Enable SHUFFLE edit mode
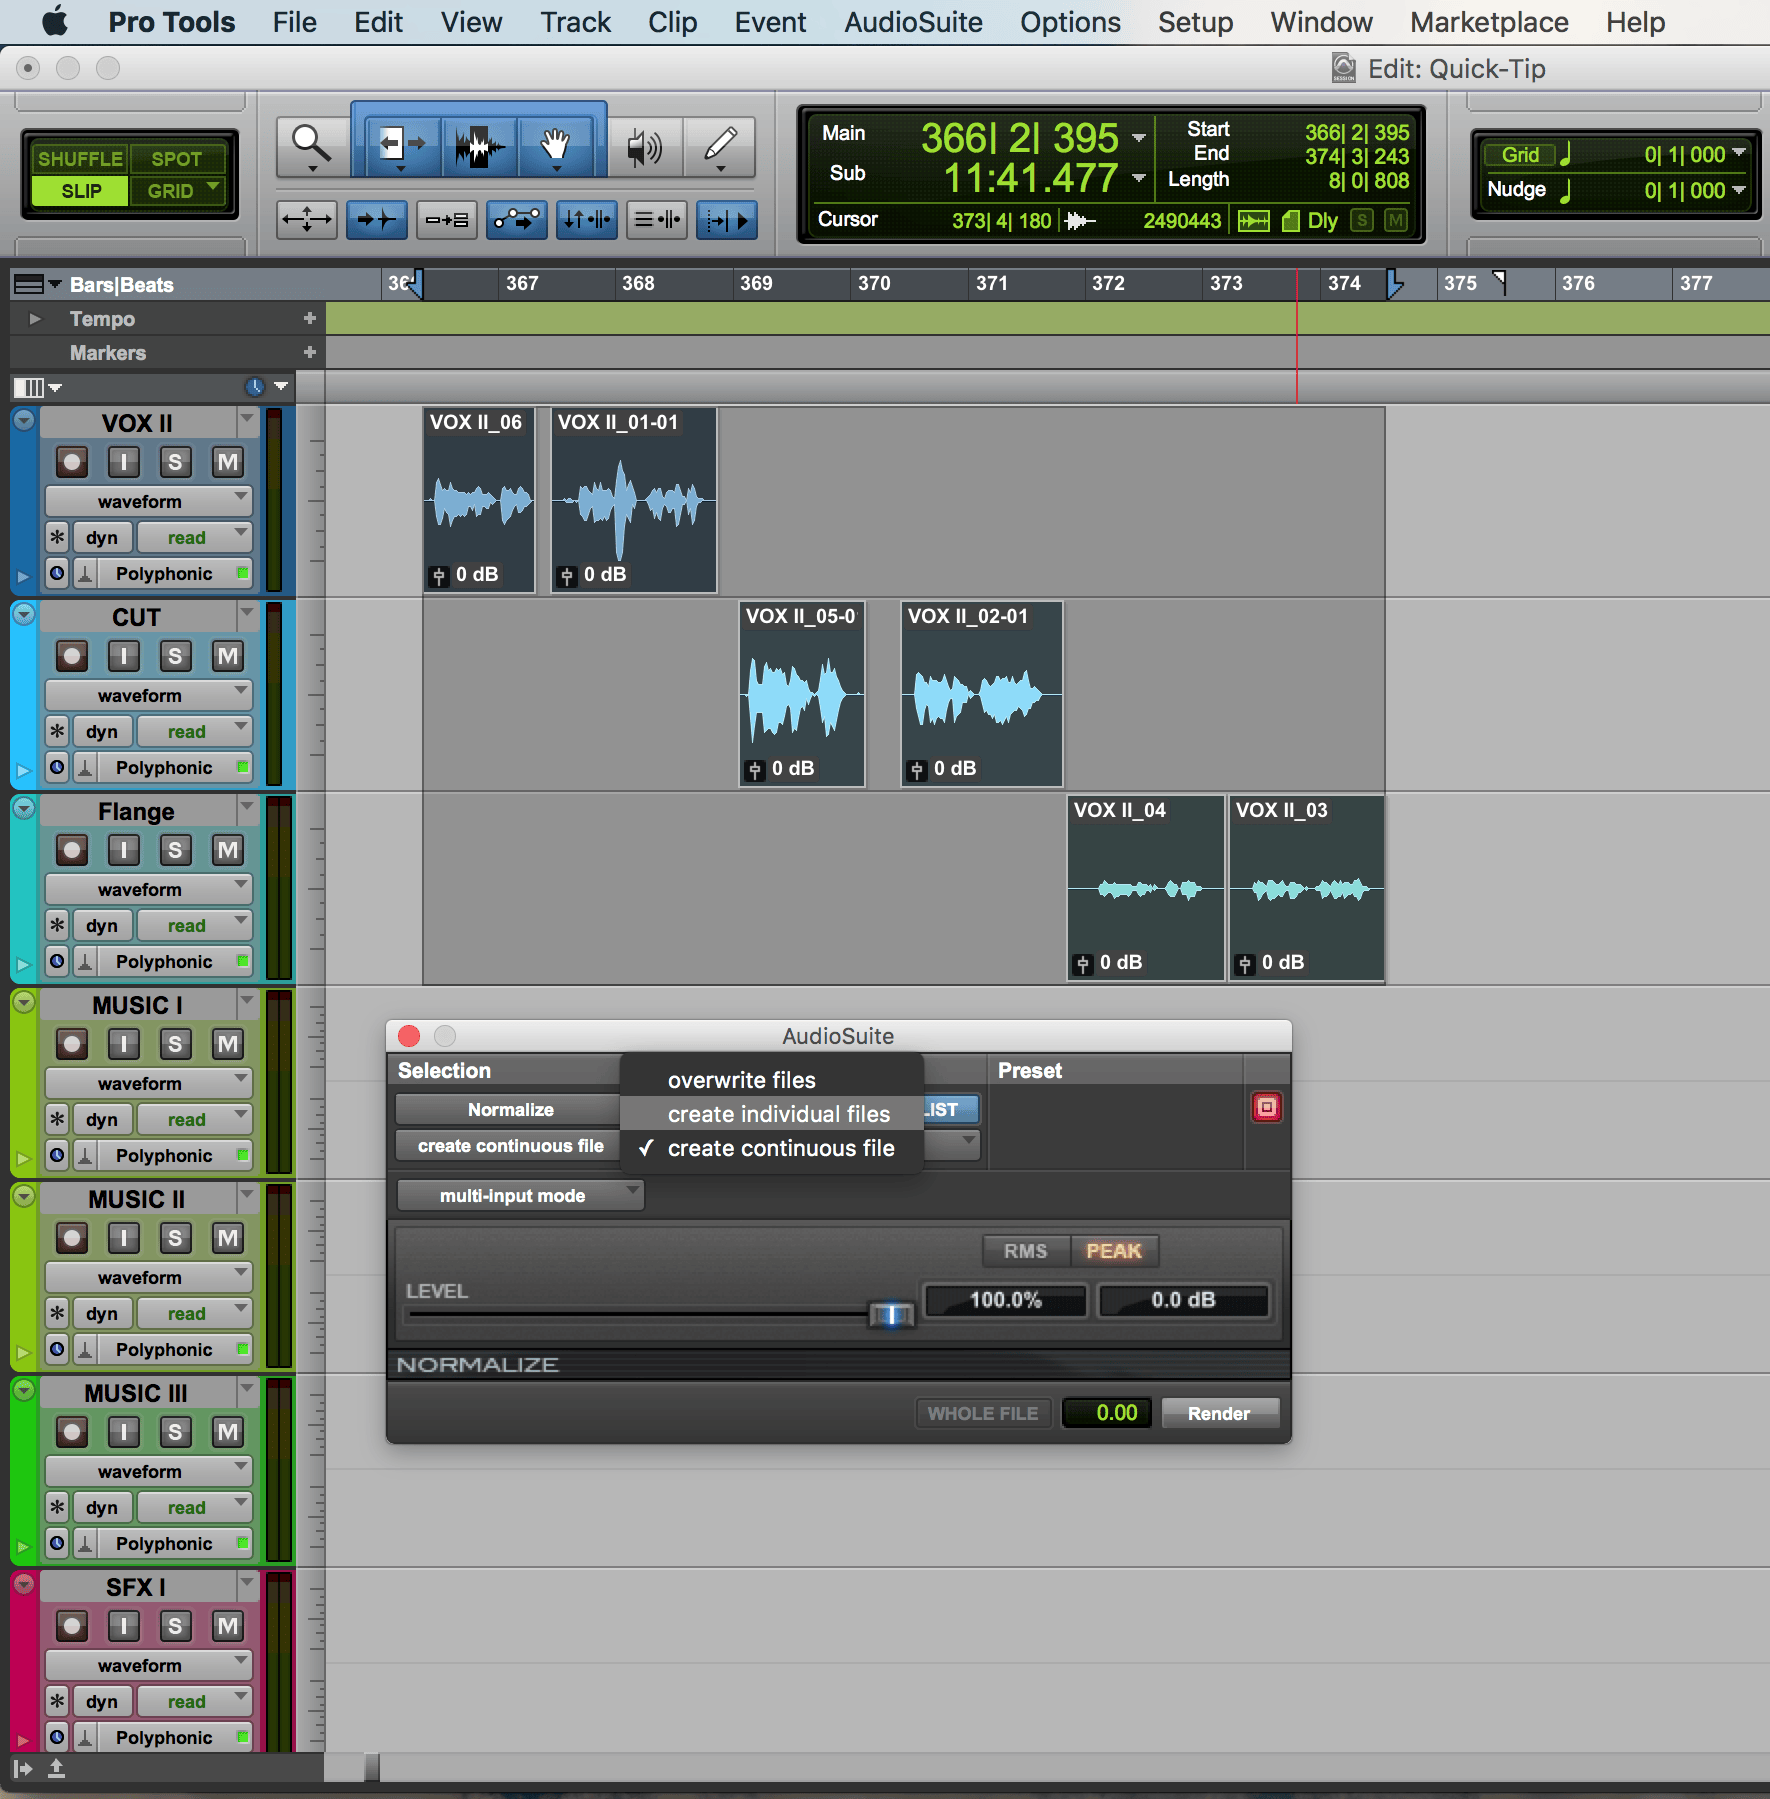Screen dimensions: 1770x1799 click(x=79, y=159)
